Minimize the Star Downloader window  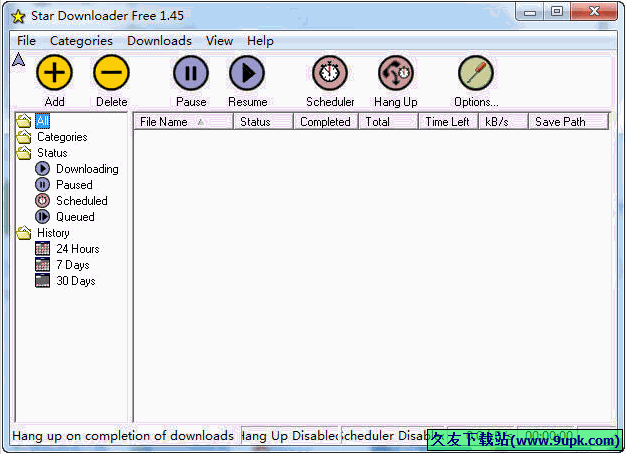coord(530,12)
